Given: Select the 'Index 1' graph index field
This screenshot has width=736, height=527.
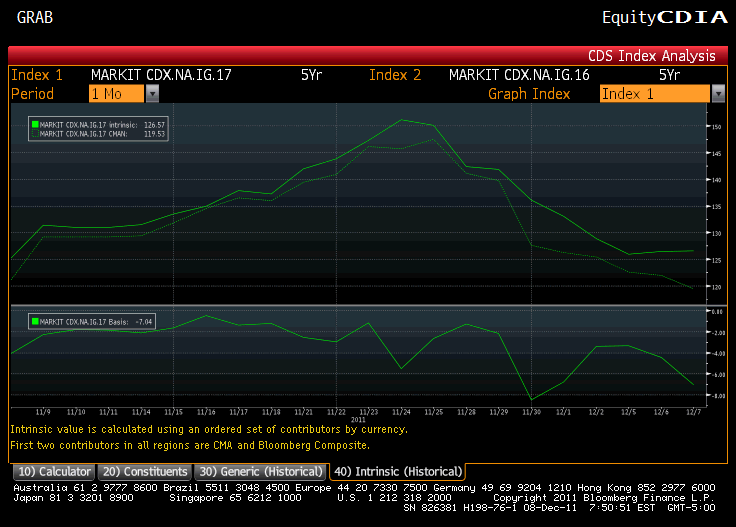Looking at the screenshot, I should point(654,93).
